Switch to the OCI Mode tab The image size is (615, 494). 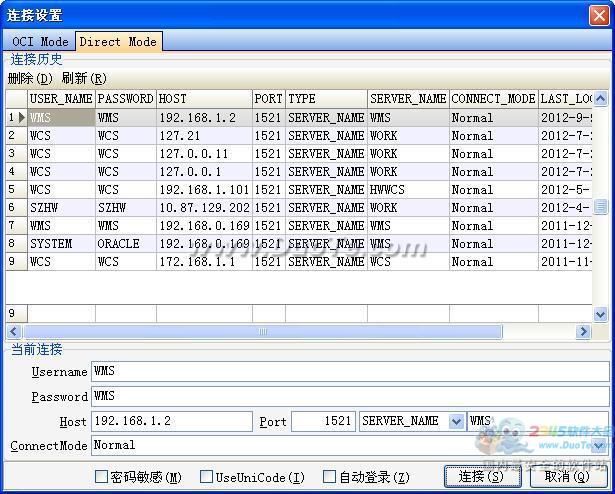(x=40, y=42)
